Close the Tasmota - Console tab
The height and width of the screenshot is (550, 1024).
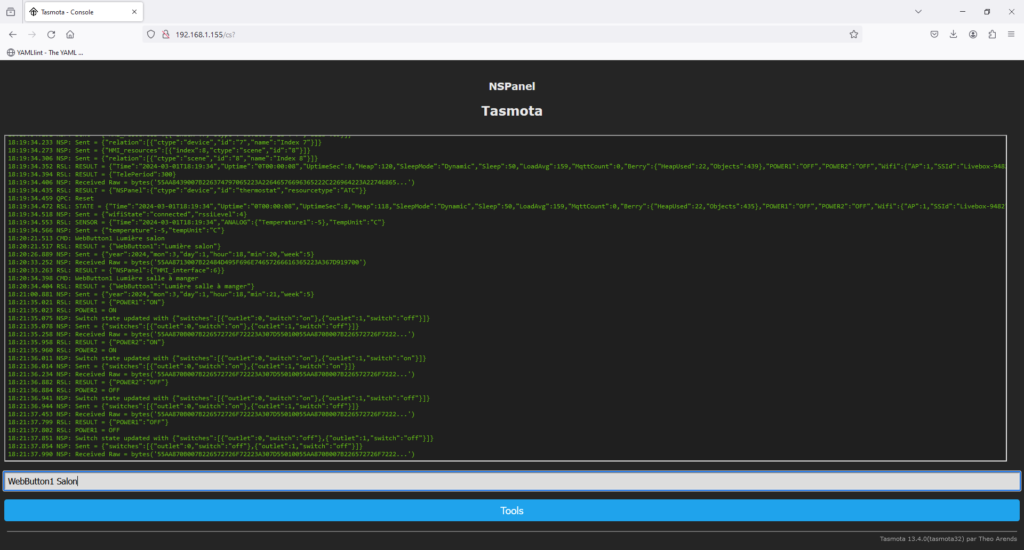134,12
